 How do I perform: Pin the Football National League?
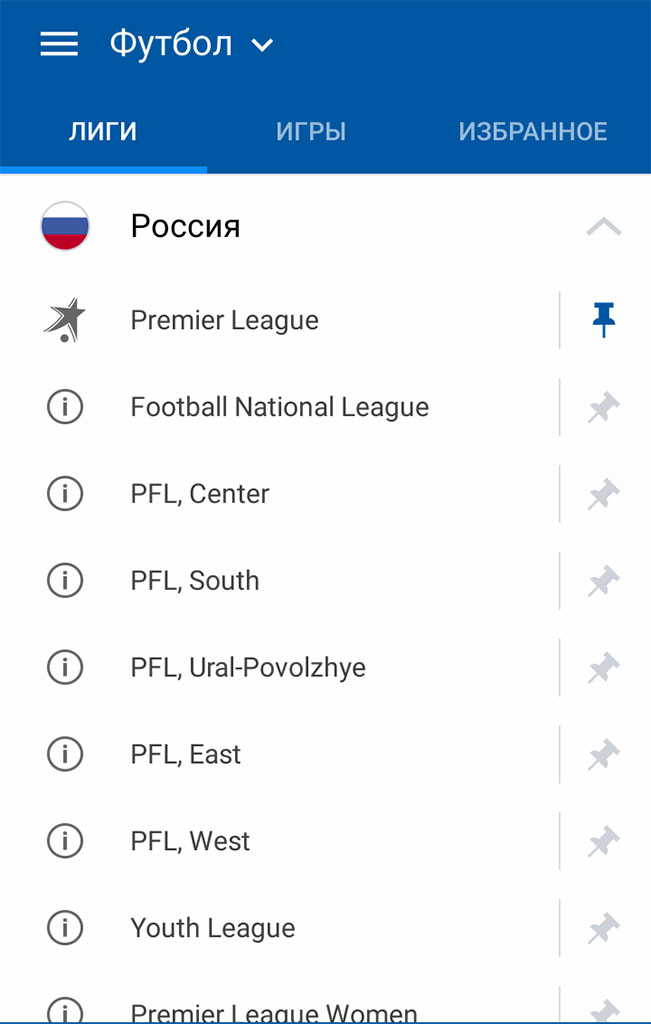(603, 407)
